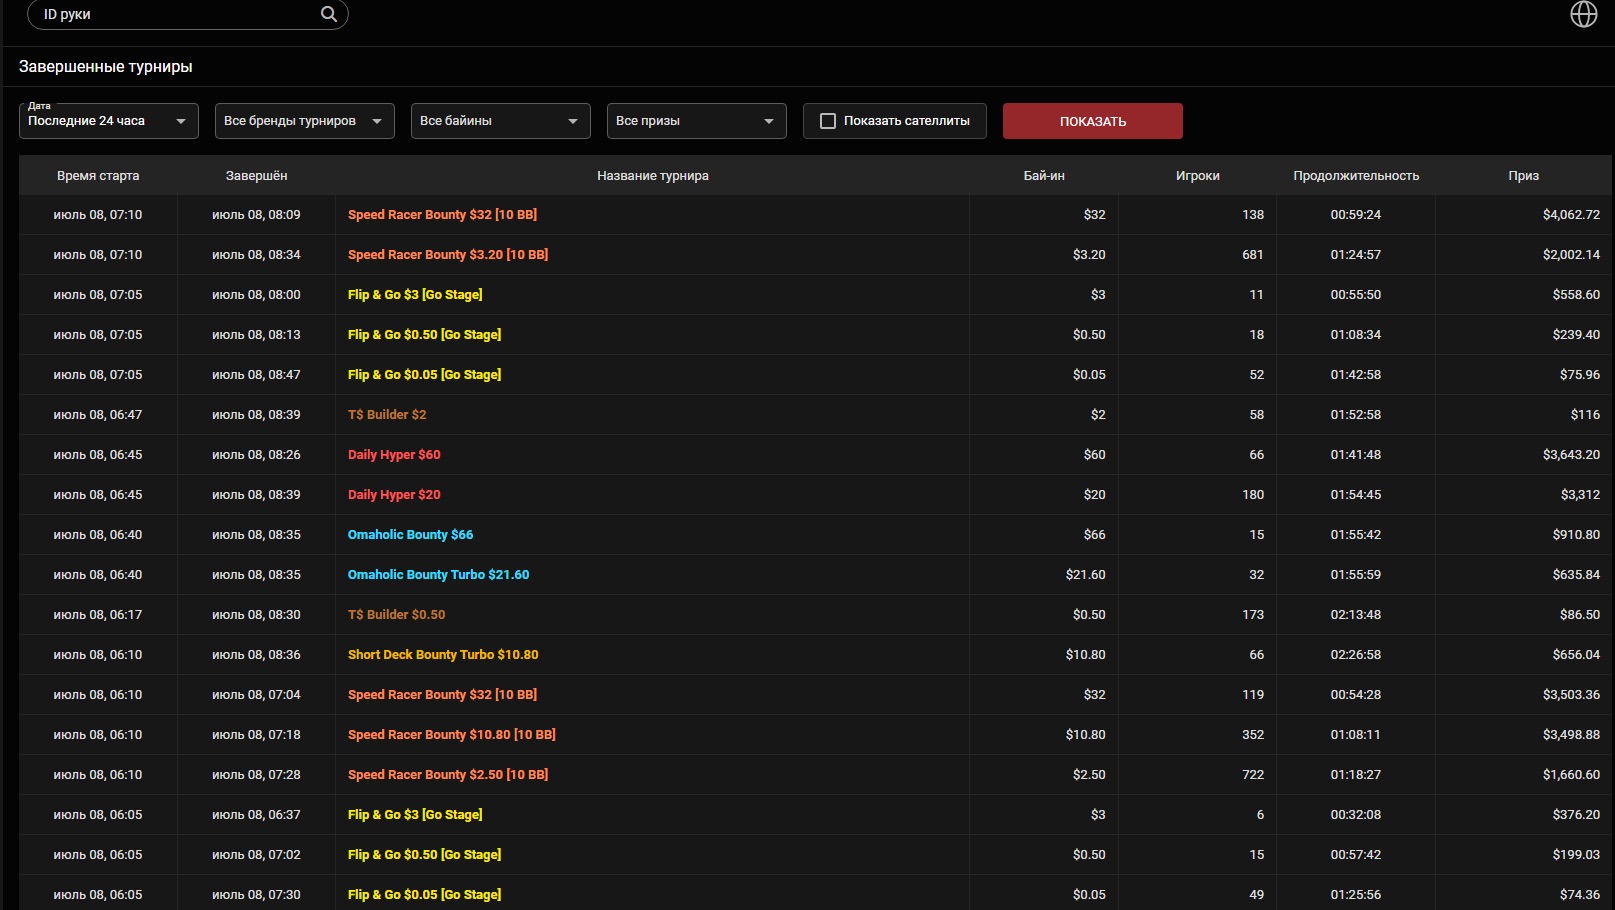The width and height of the screenshot is (1615, 910).
Task: Open Flip & Go $0.05 with 49 players
Action: 424,895
